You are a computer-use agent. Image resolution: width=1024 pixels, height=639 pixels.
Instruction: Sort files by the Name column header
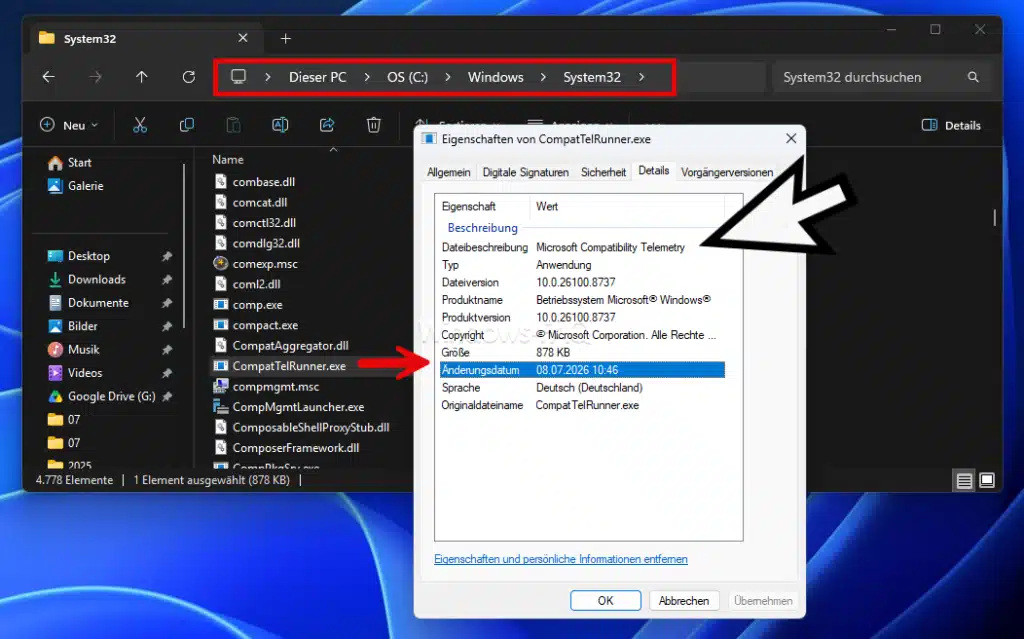coord(228,159)
